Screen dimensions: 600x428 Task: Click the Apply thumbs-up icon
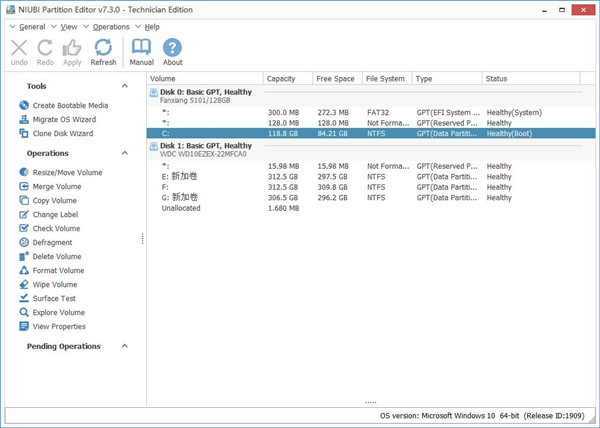[72, 47]
